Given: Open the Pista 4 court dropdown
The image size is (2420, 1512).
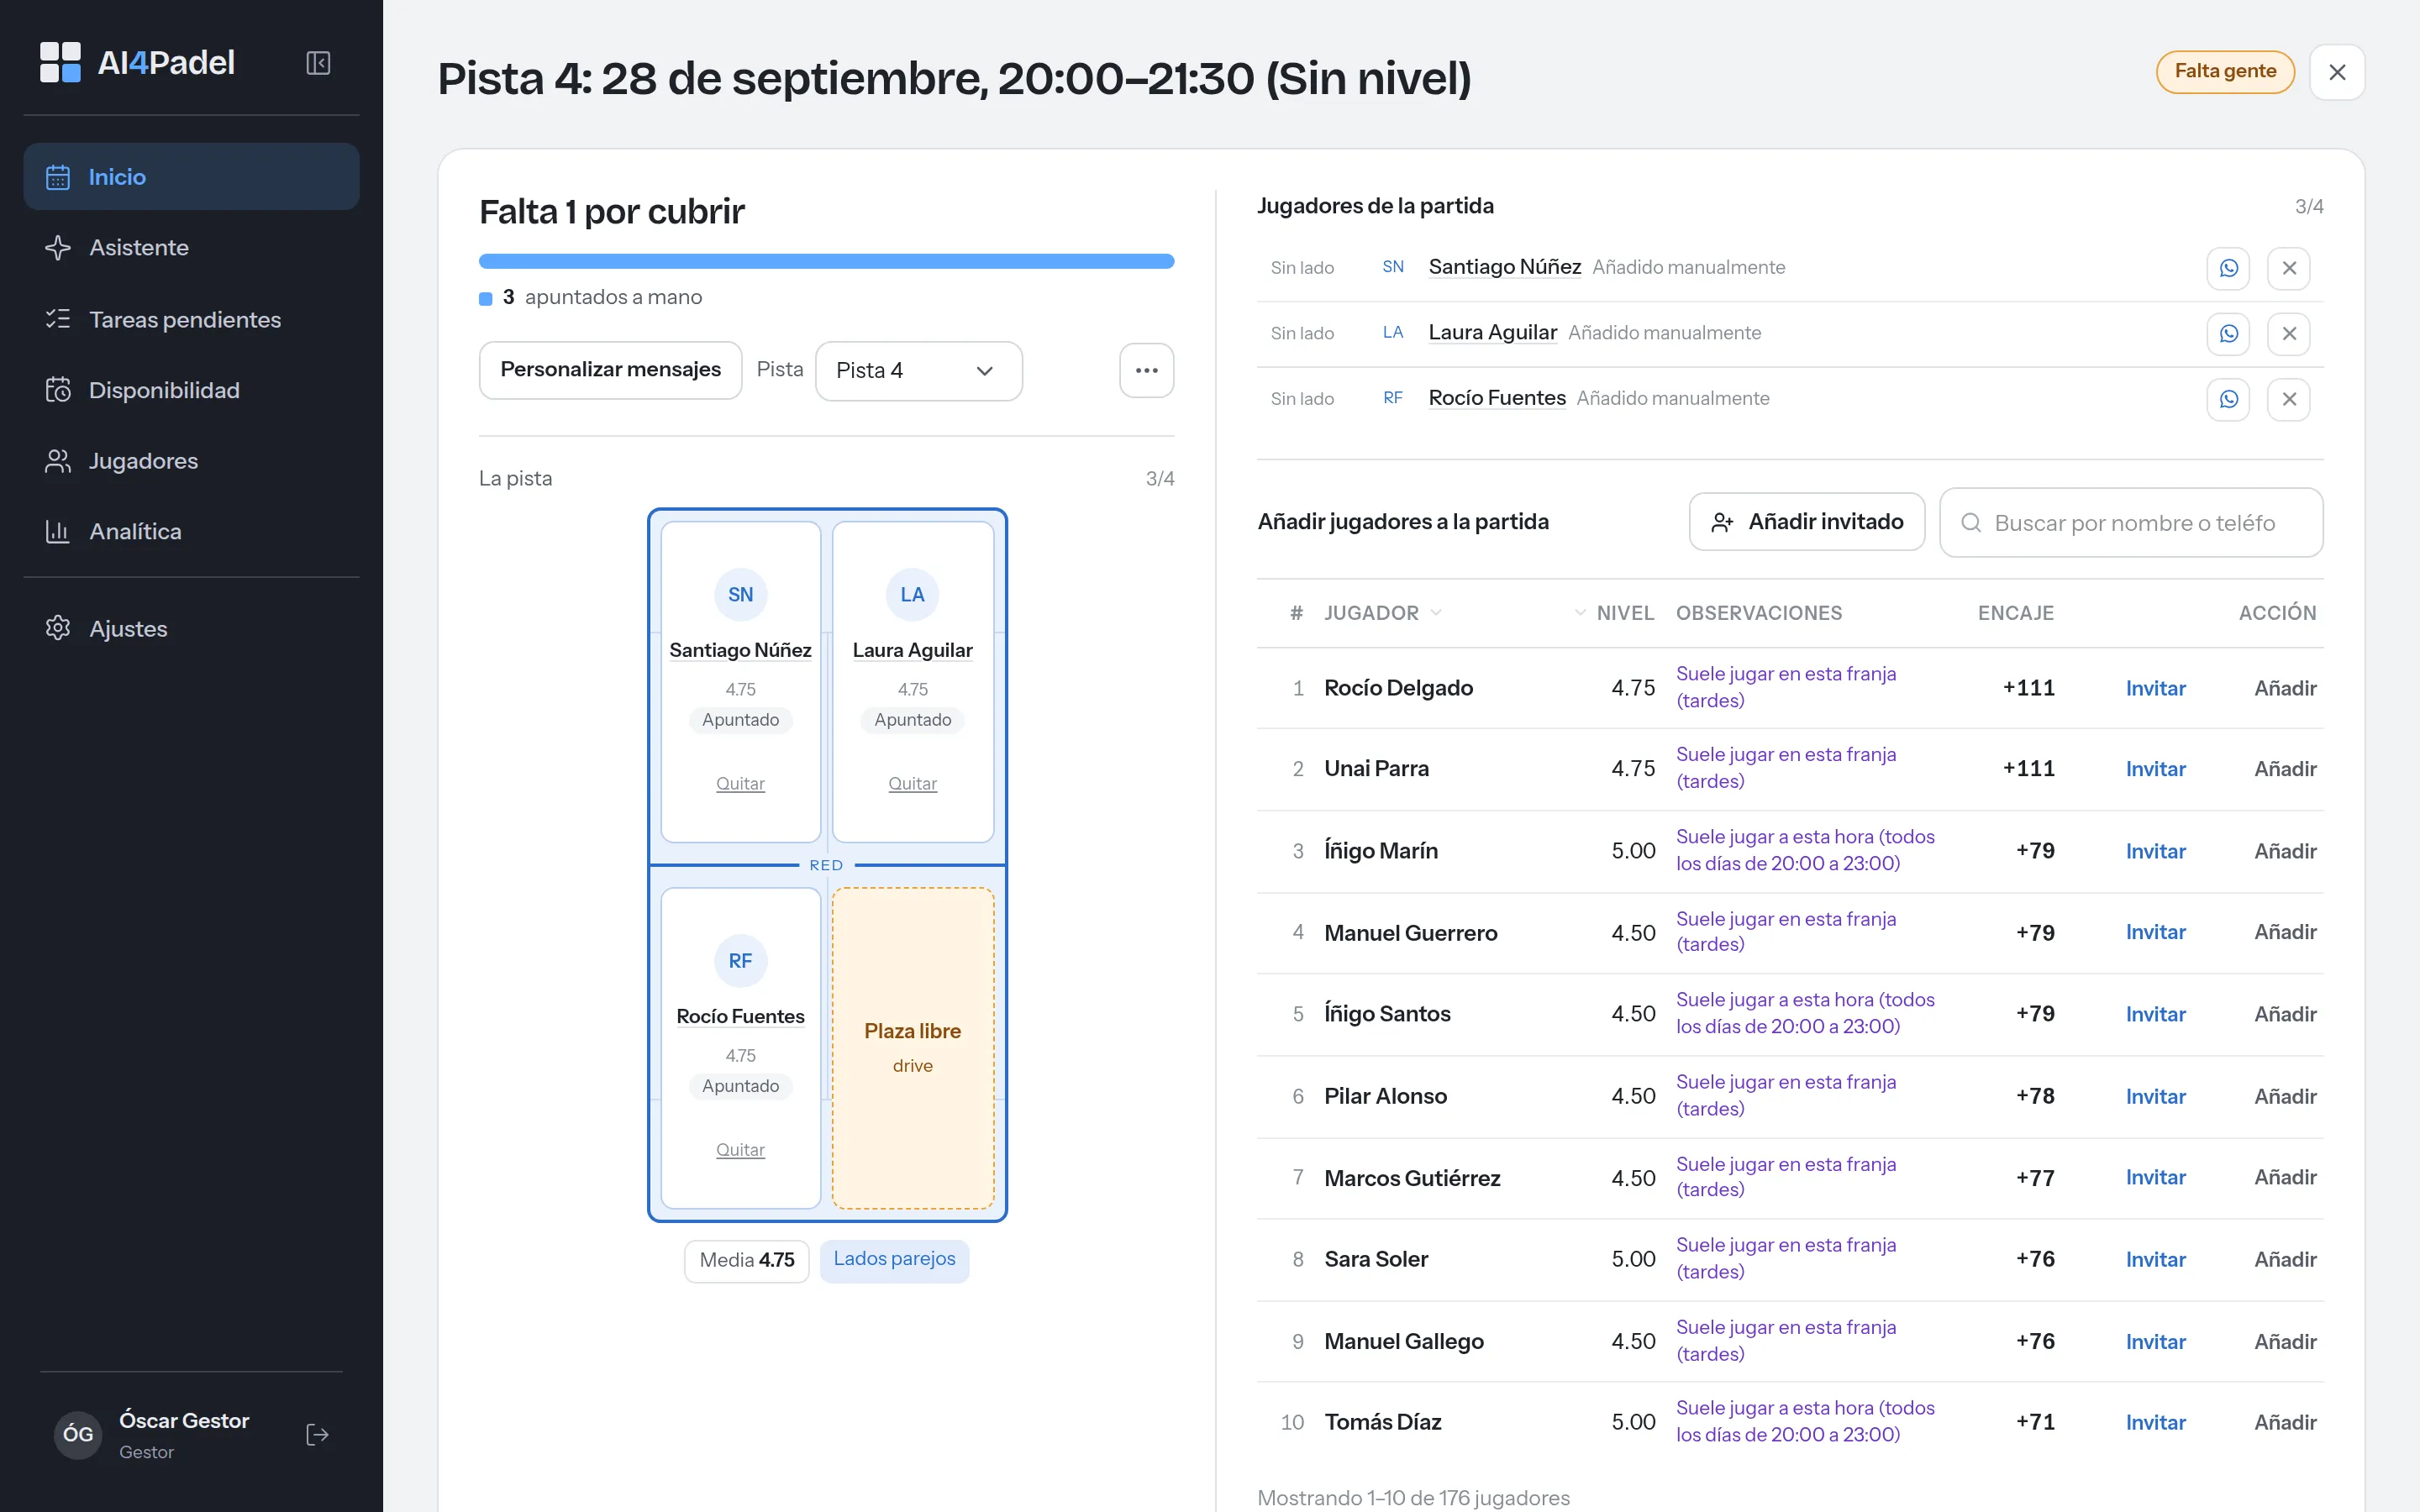Looking at the screenshot, I should (918, 371).
